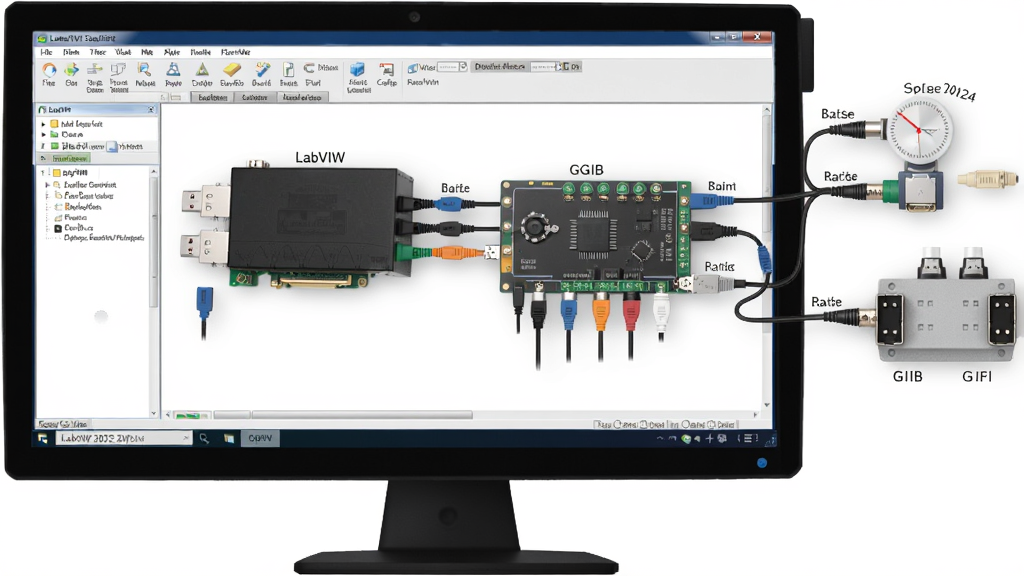The width and height of the screenshot is (1024, 576).
Task: Select the yellow eraser block toolbar icon
Action: point(231,69)
